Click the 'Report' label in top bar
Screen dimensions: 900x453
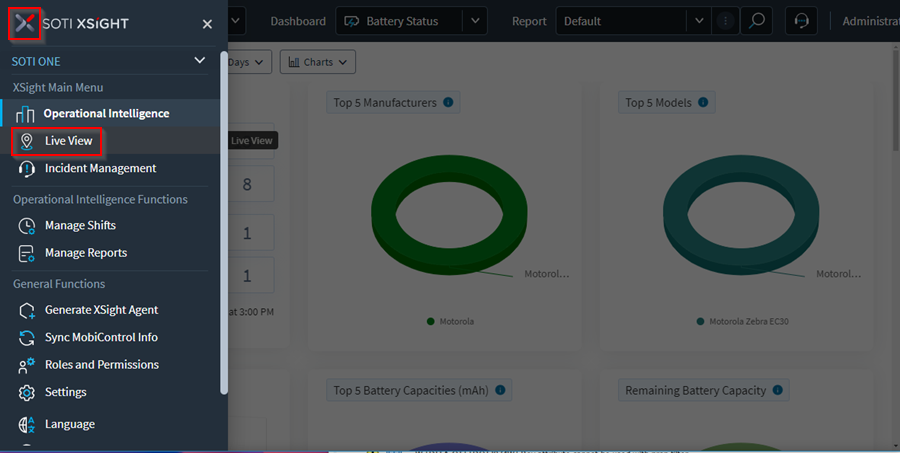tap(529, 21)
